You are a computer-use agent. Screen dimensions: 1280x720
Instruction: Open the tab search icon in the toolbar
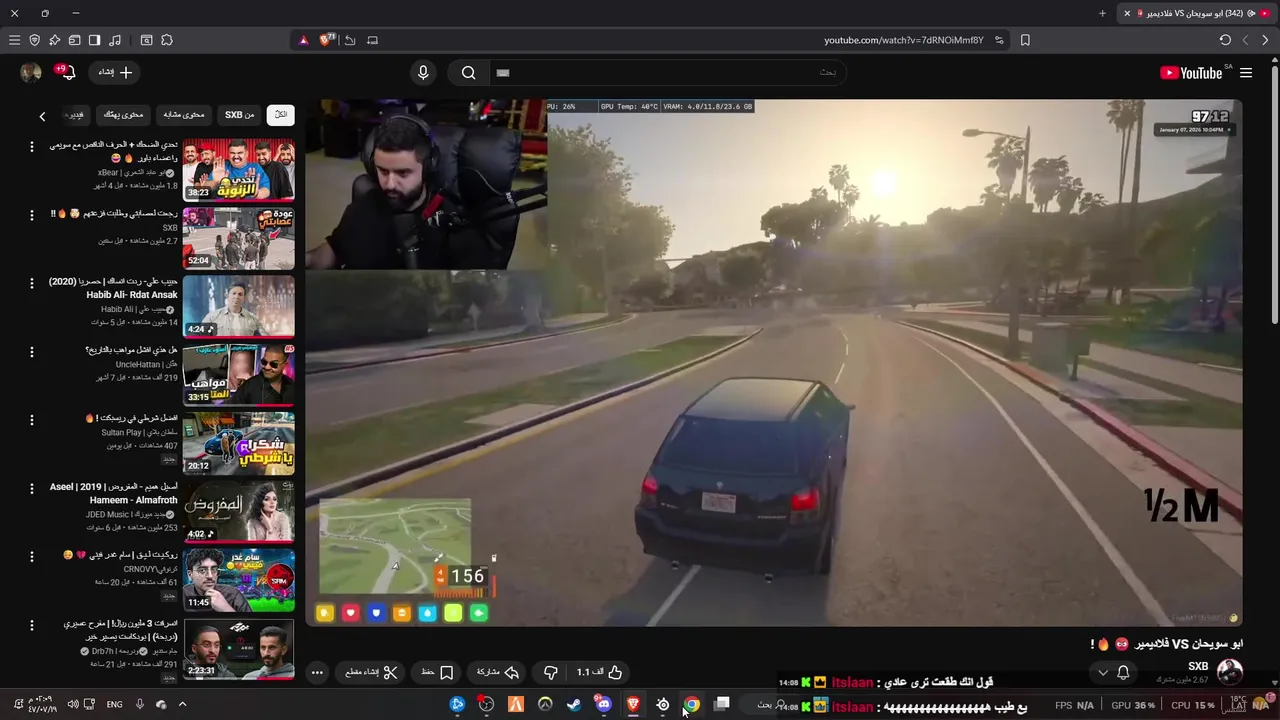click(x=146, y=40)
